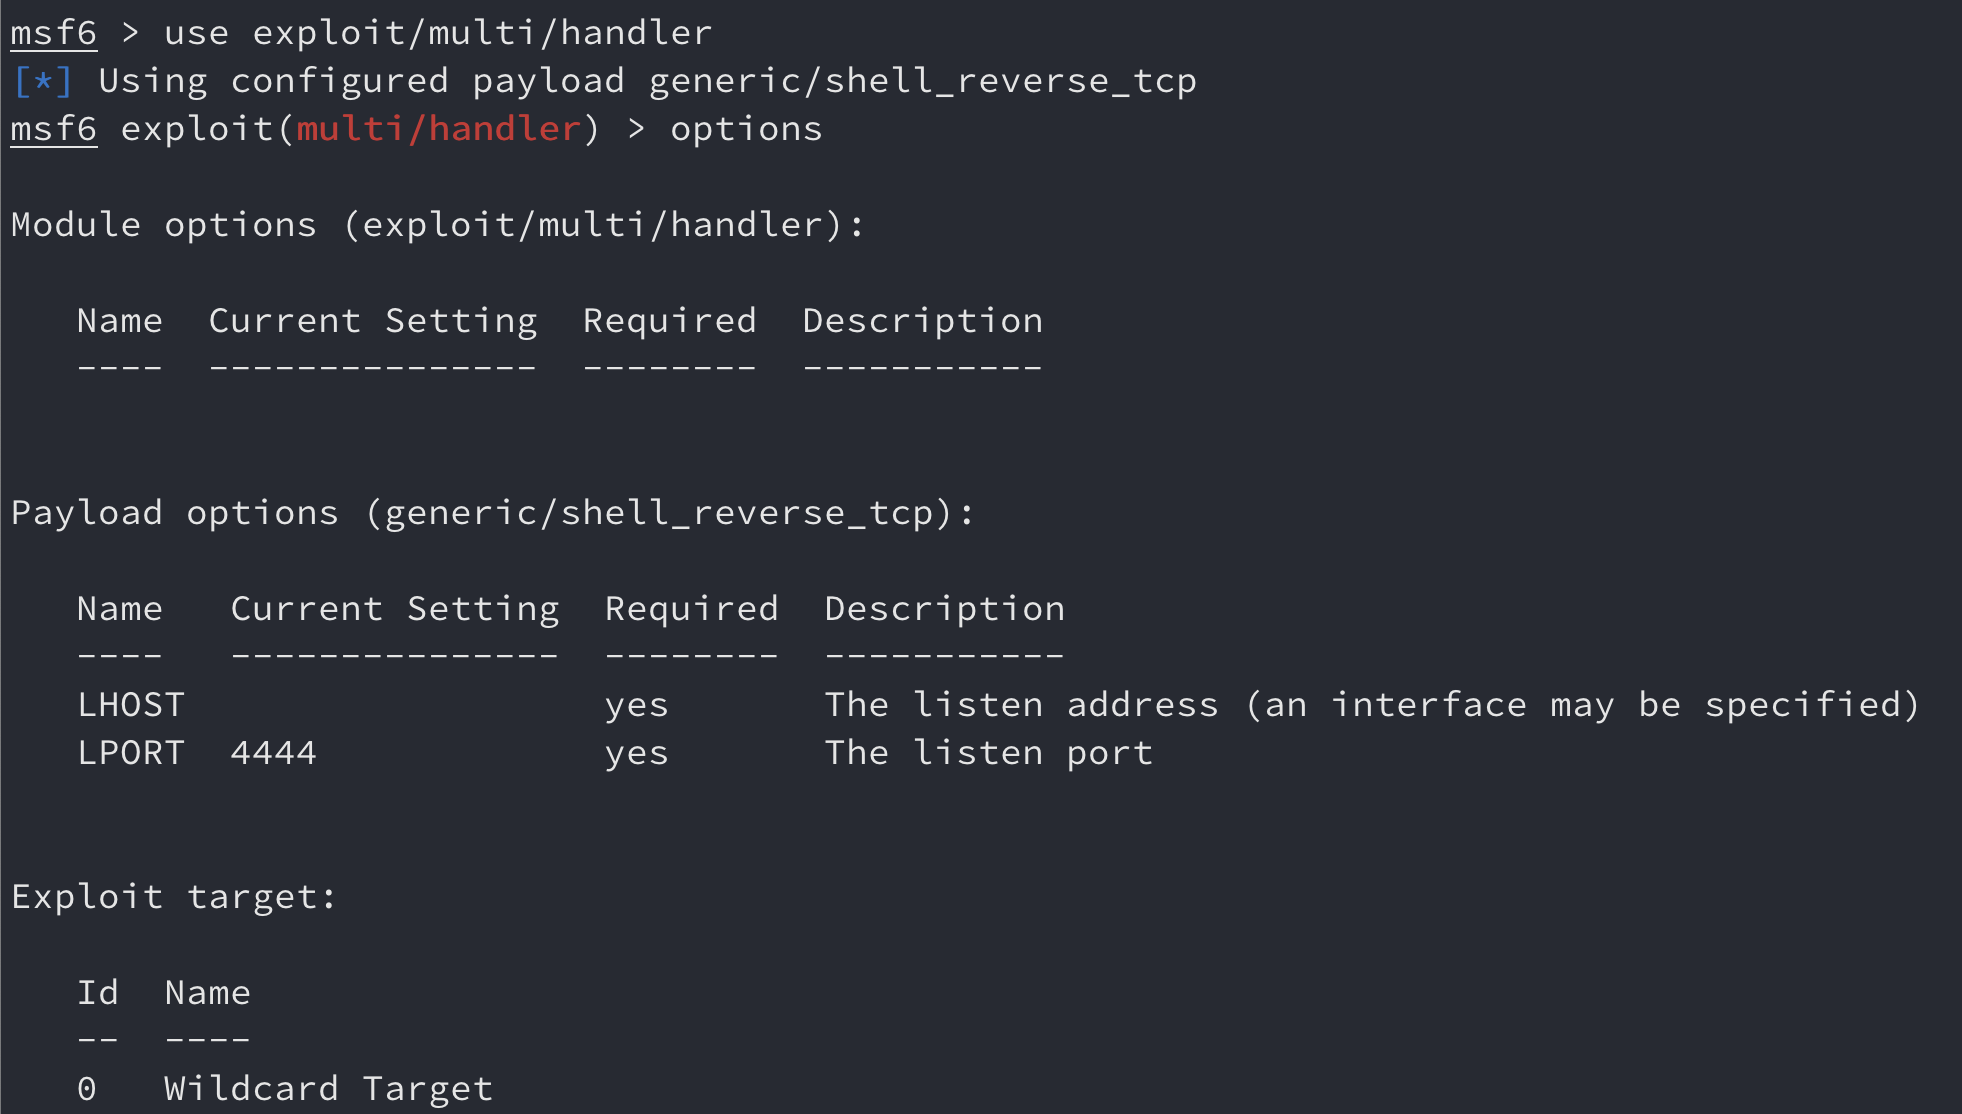Viewport: 1962px width, 1114px height.
Task: Click the 'yes' required value for LPORT
Action: pos(637,755)
